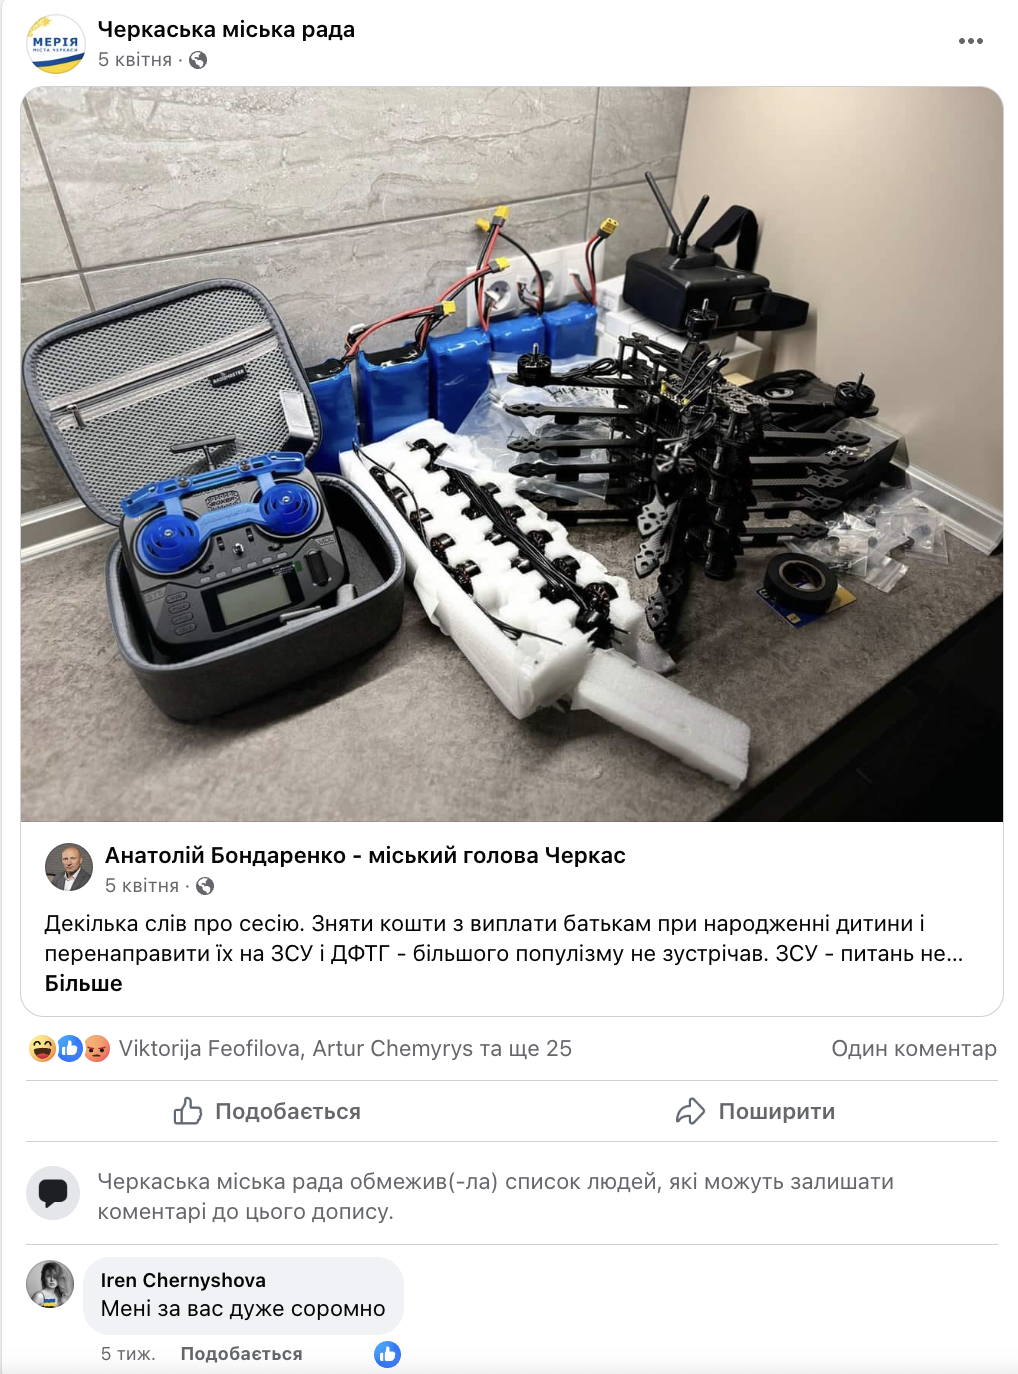The image size is (1018, 1374).
Task: Like the post with Подобається
Action: coord(267,1111)
